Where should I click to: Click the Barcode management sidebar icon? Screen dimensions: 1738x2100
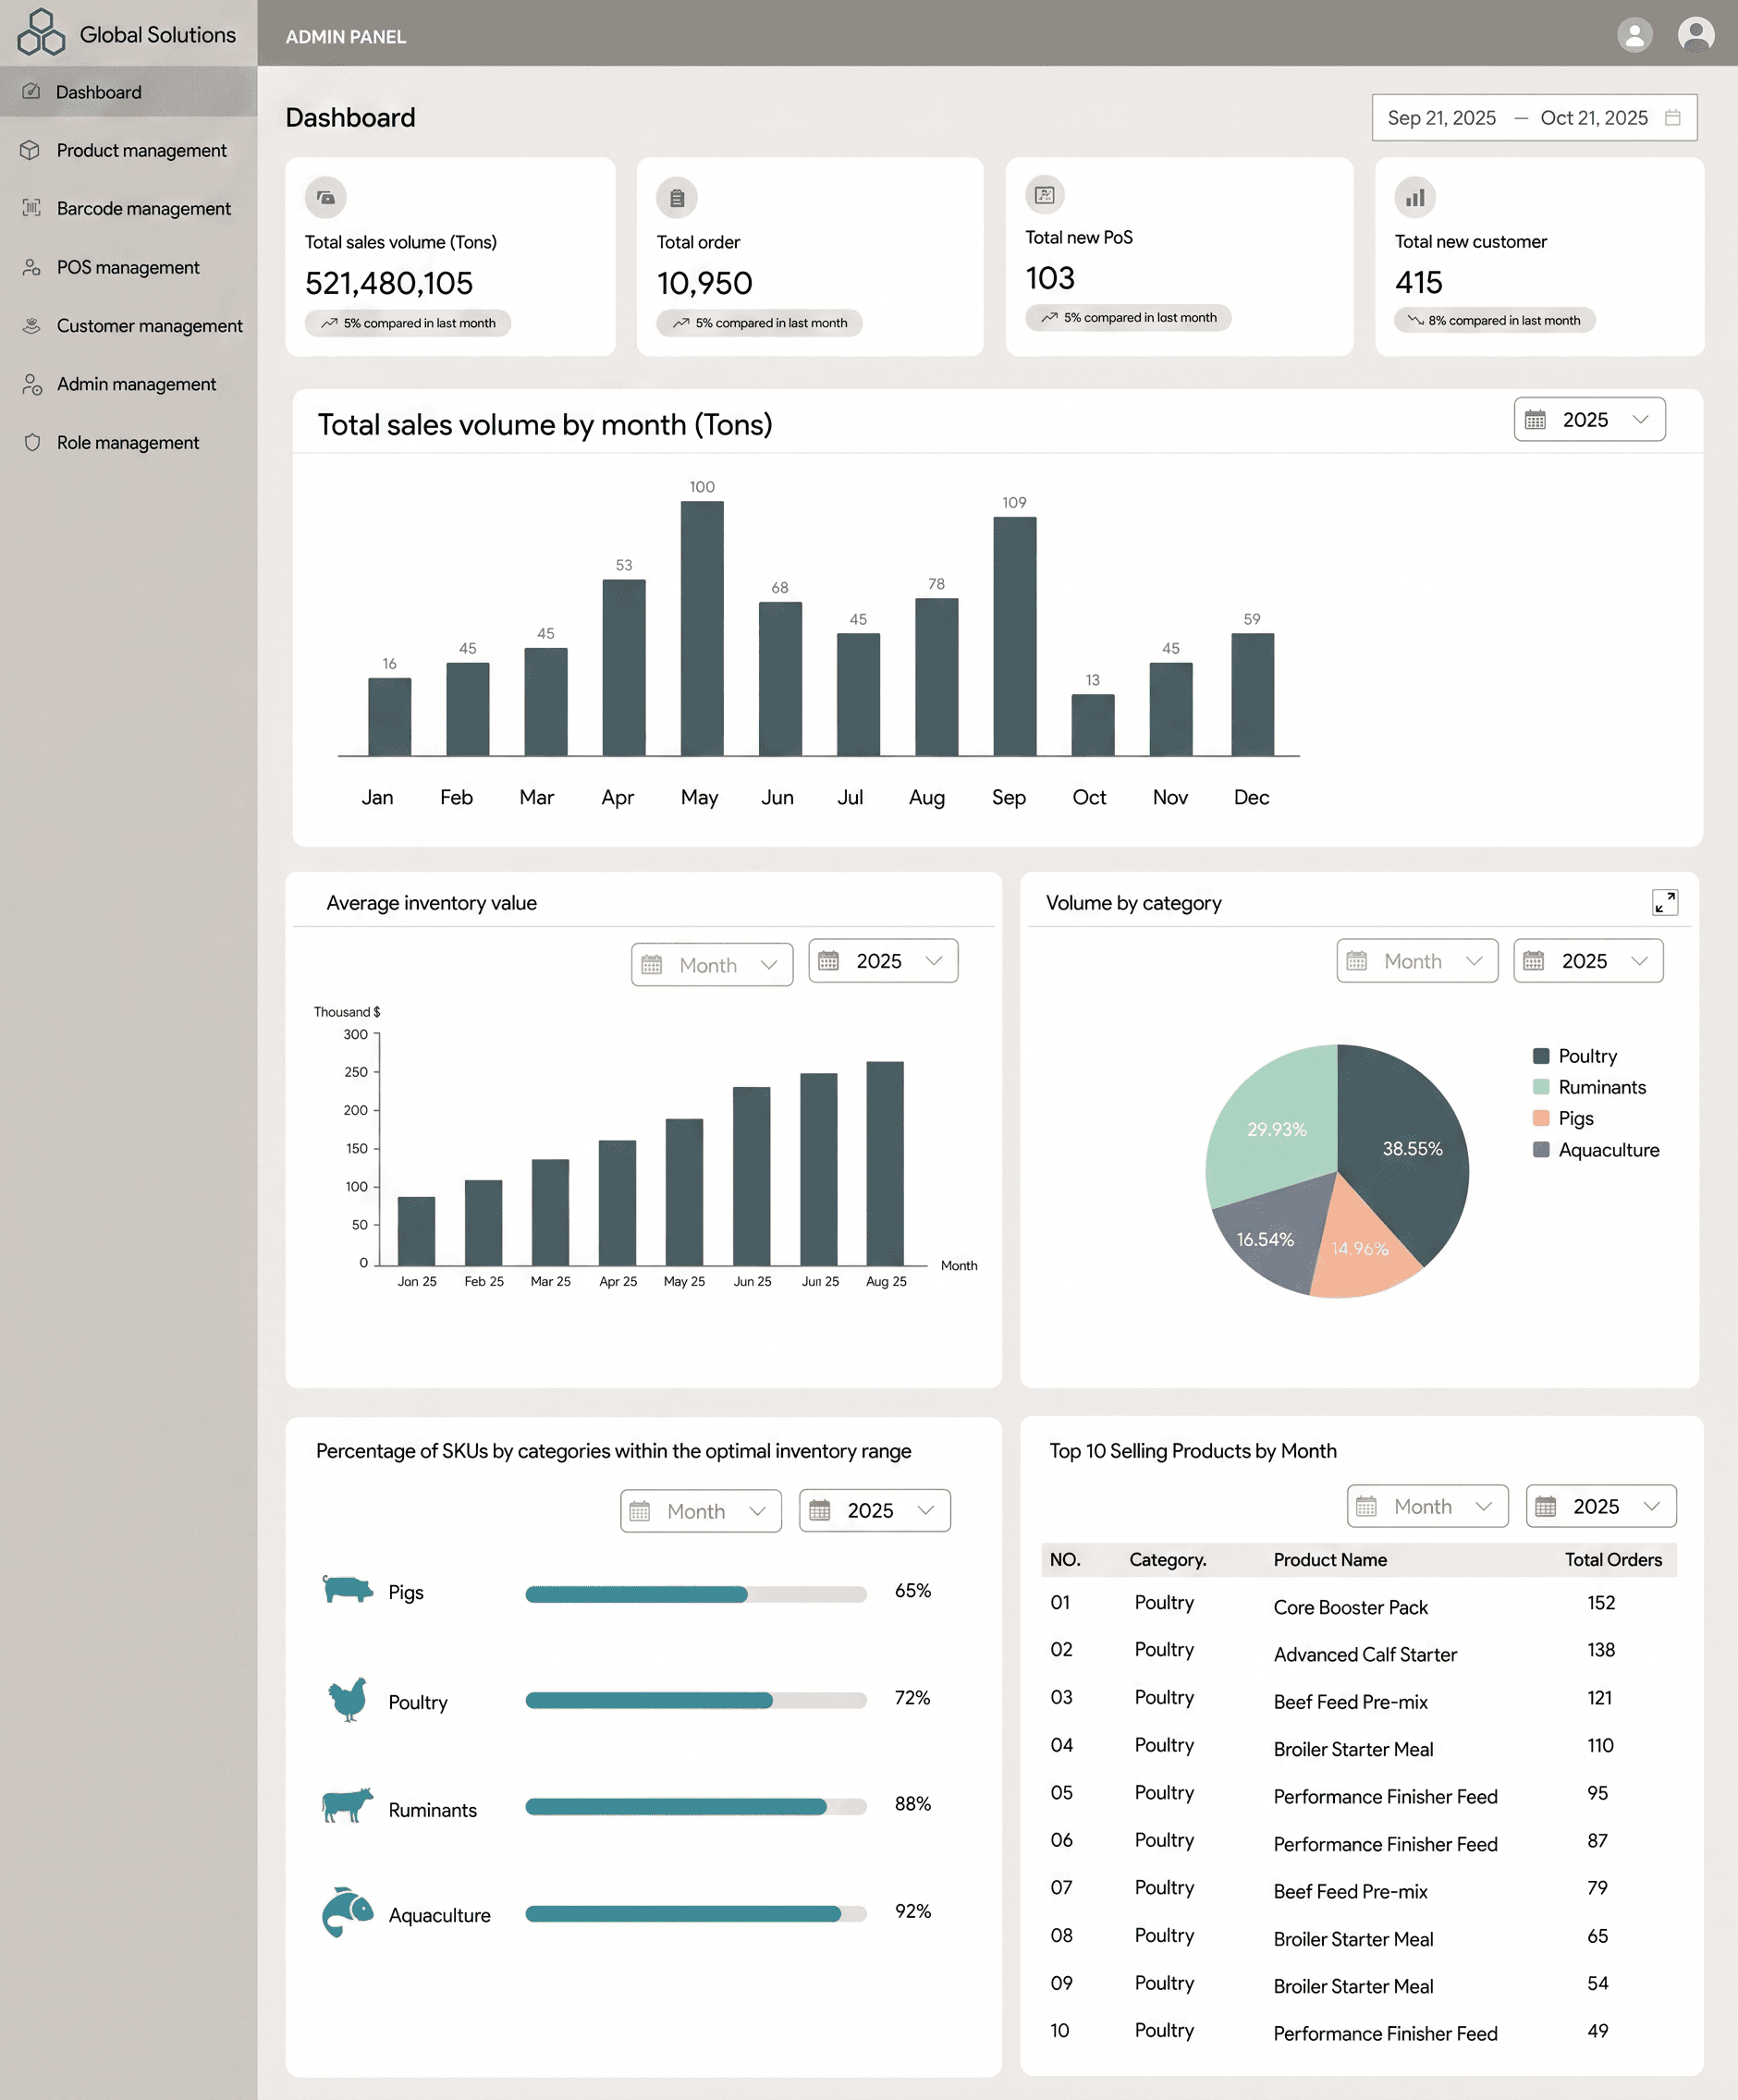32,208
